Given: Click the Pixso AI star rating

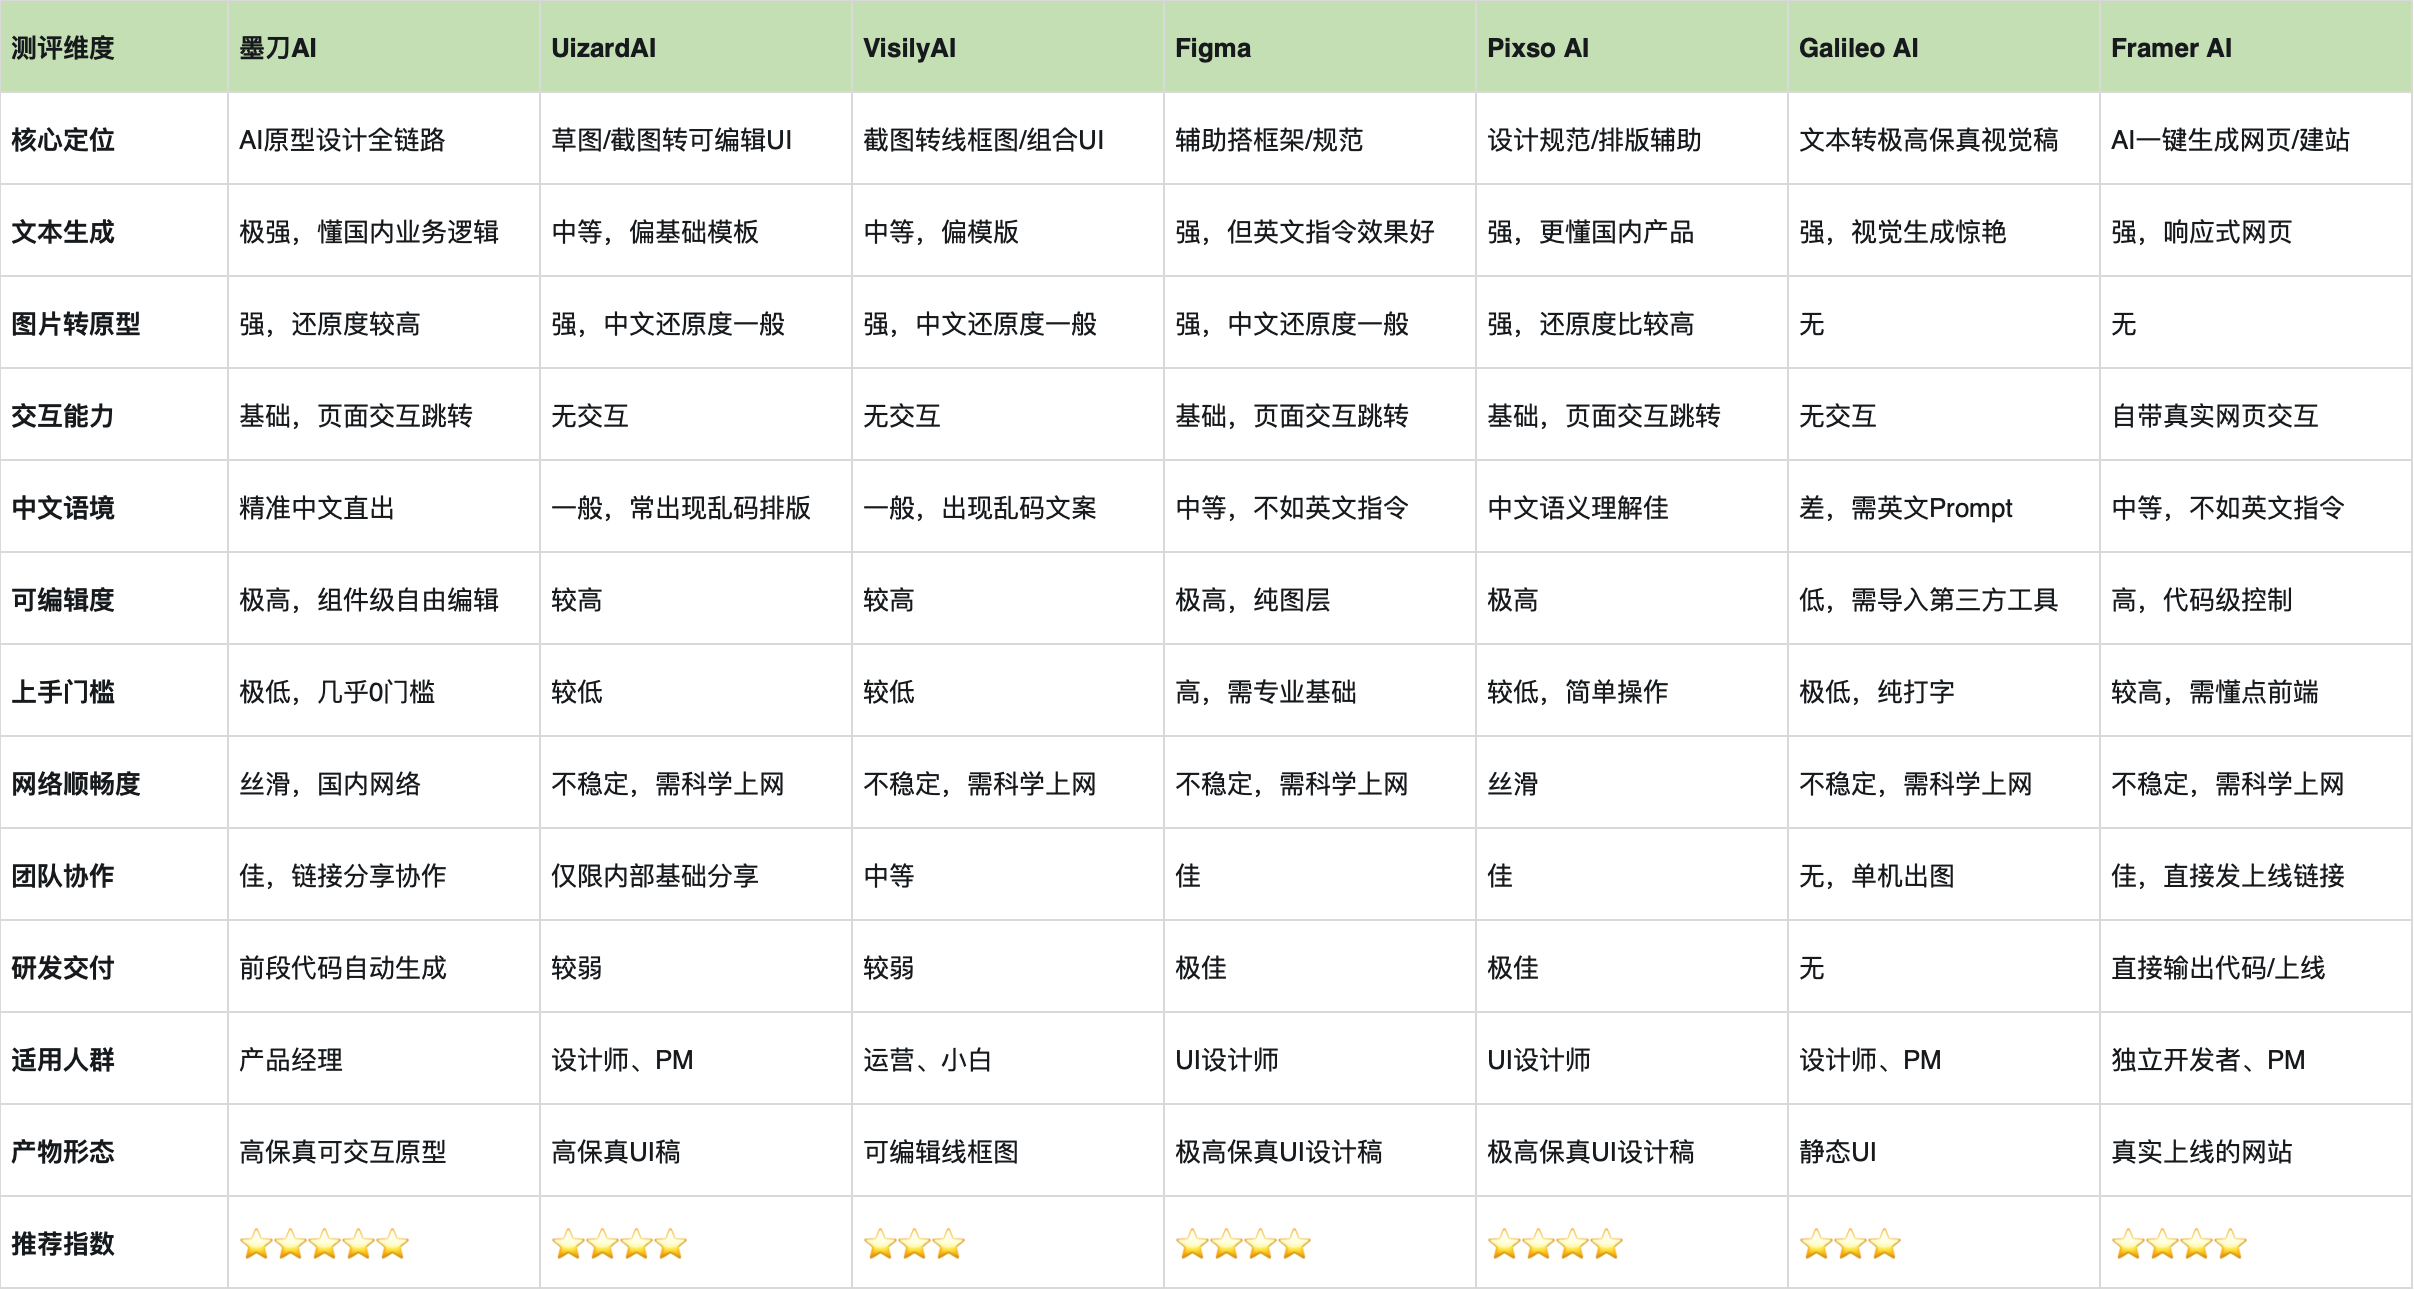Looking at the screenshot, I should [1555, 1244].
